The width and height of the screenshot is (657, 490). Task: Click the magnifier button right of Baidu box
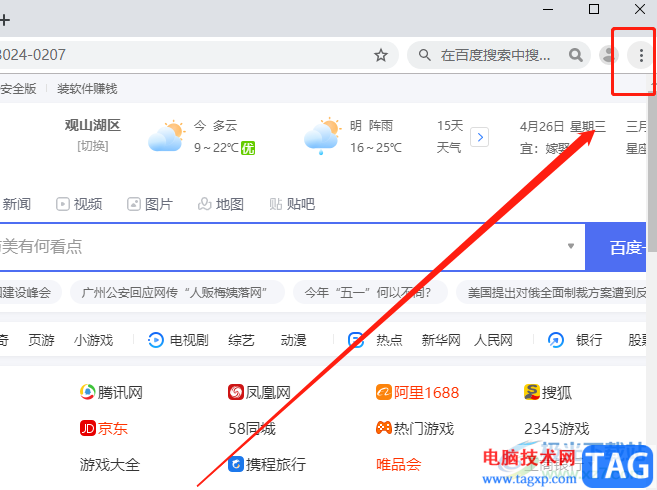pos(576,55)
